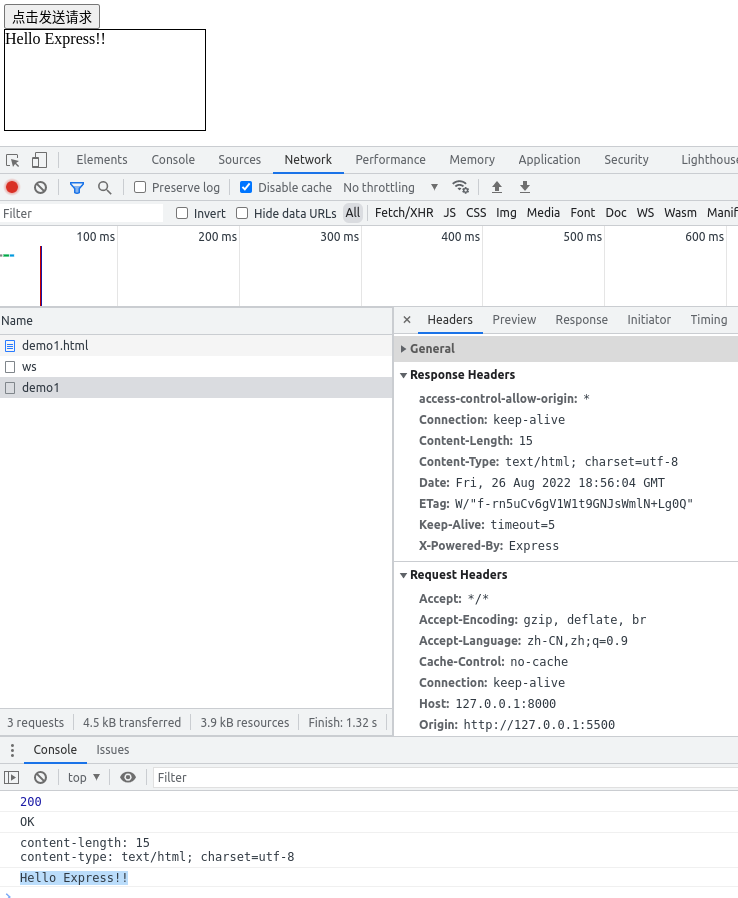
Task: Check the Invert filter checkbox
Action: pos(182,213)
